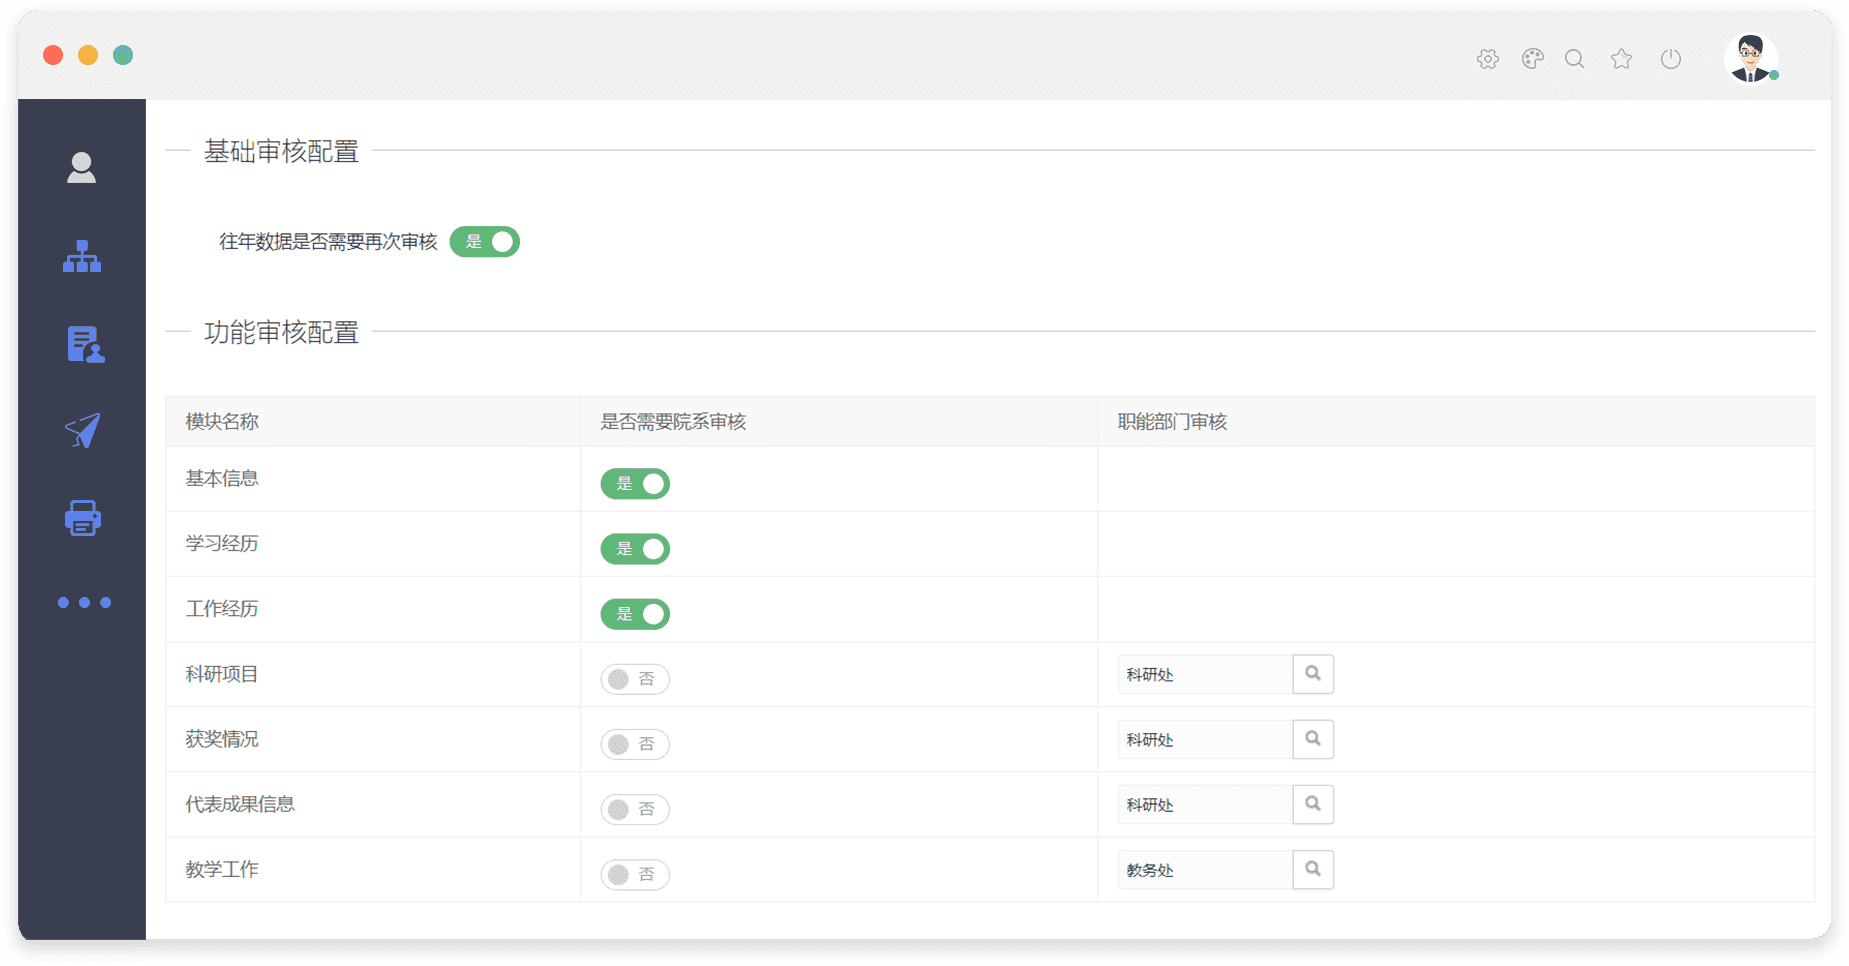Image resolution: width=1849 pixels, height=966 pixels.
Task: Open the organization structure sidebar icon
Action: coord(82,256)
